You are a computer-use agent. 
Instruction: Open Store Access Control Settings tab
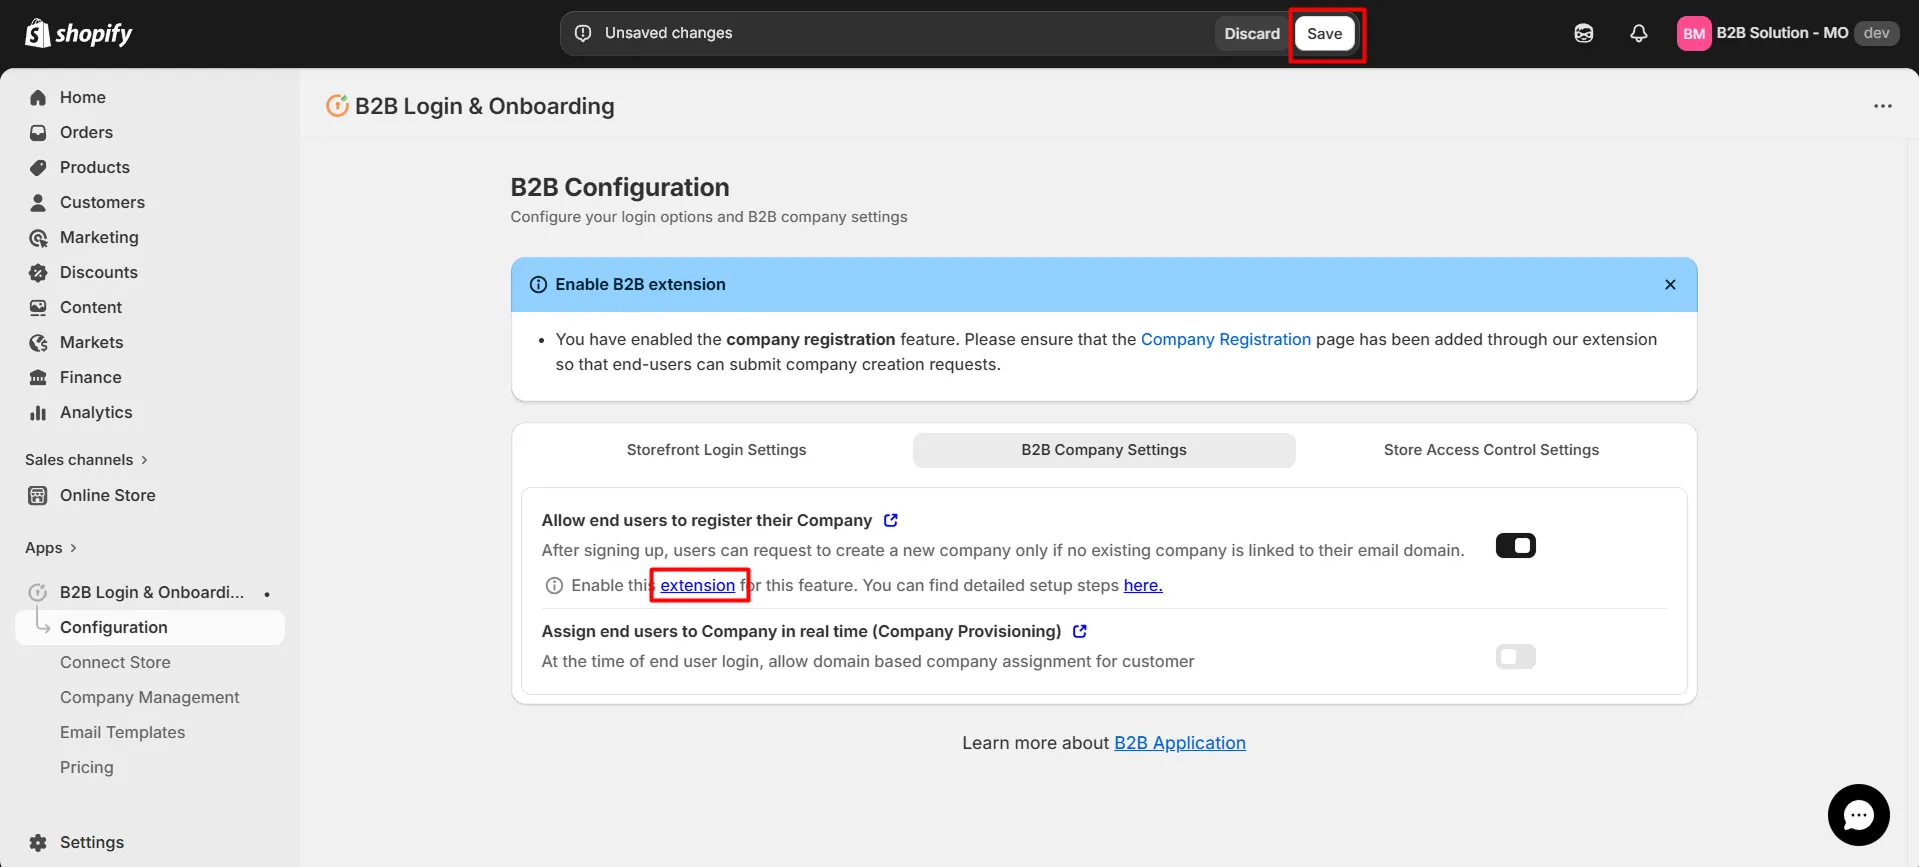1491,450
